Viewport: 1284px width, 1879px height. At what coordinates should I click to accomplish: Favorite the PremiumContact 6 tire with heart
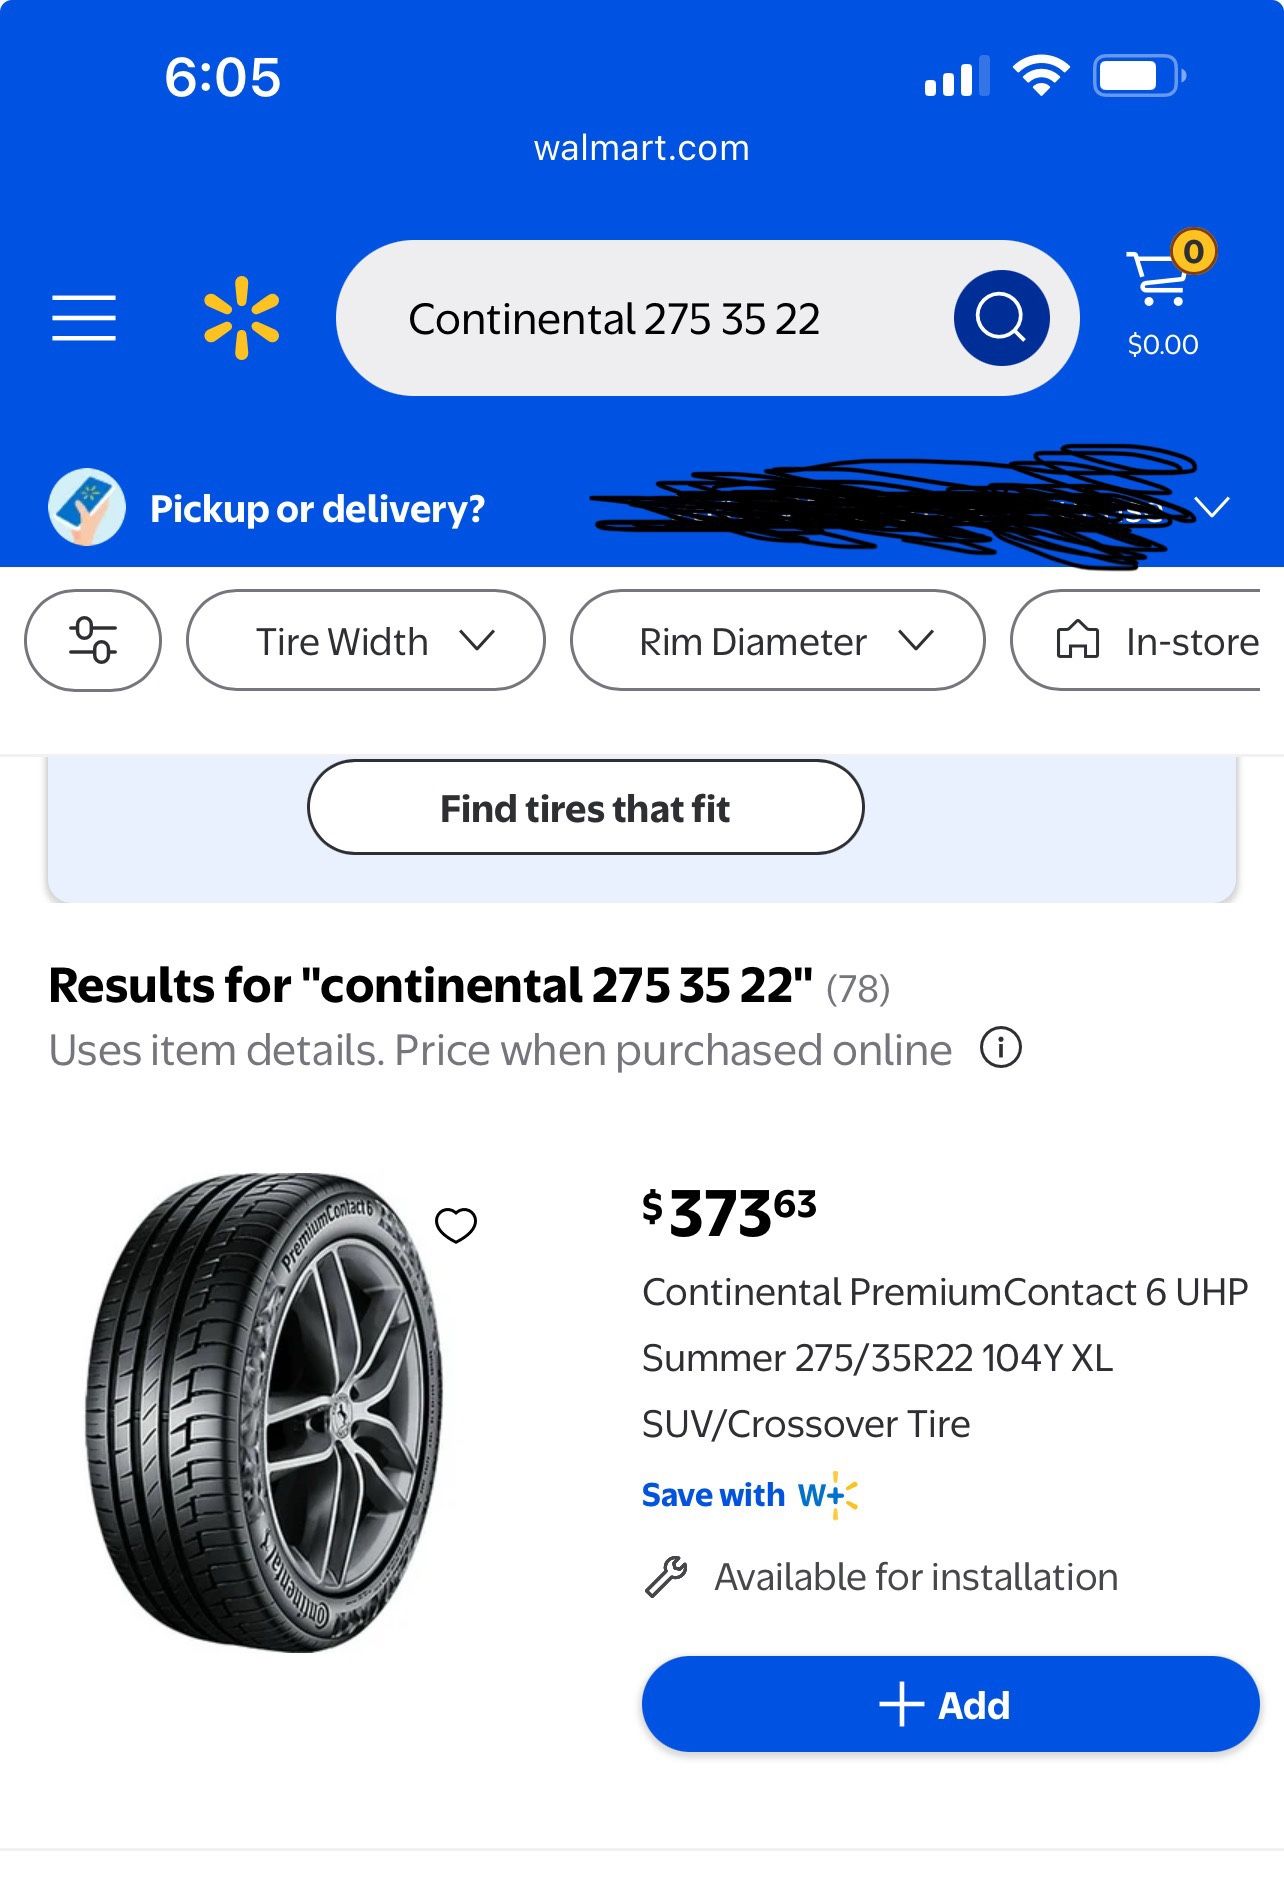coord(456,1225)
